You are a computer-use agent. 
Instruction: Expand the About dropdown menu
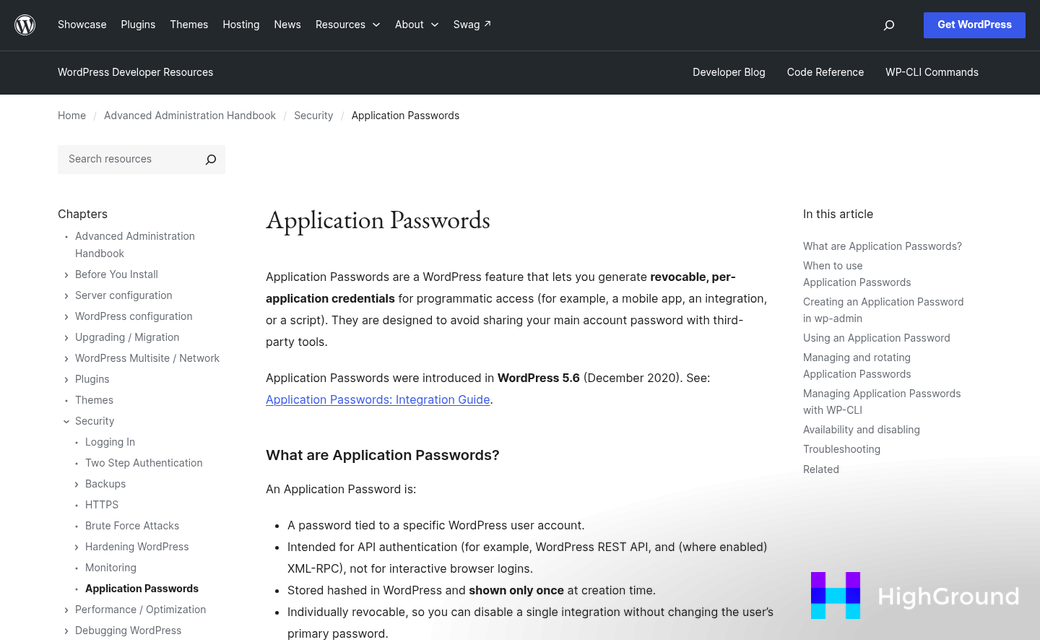[x=417, y=25]
